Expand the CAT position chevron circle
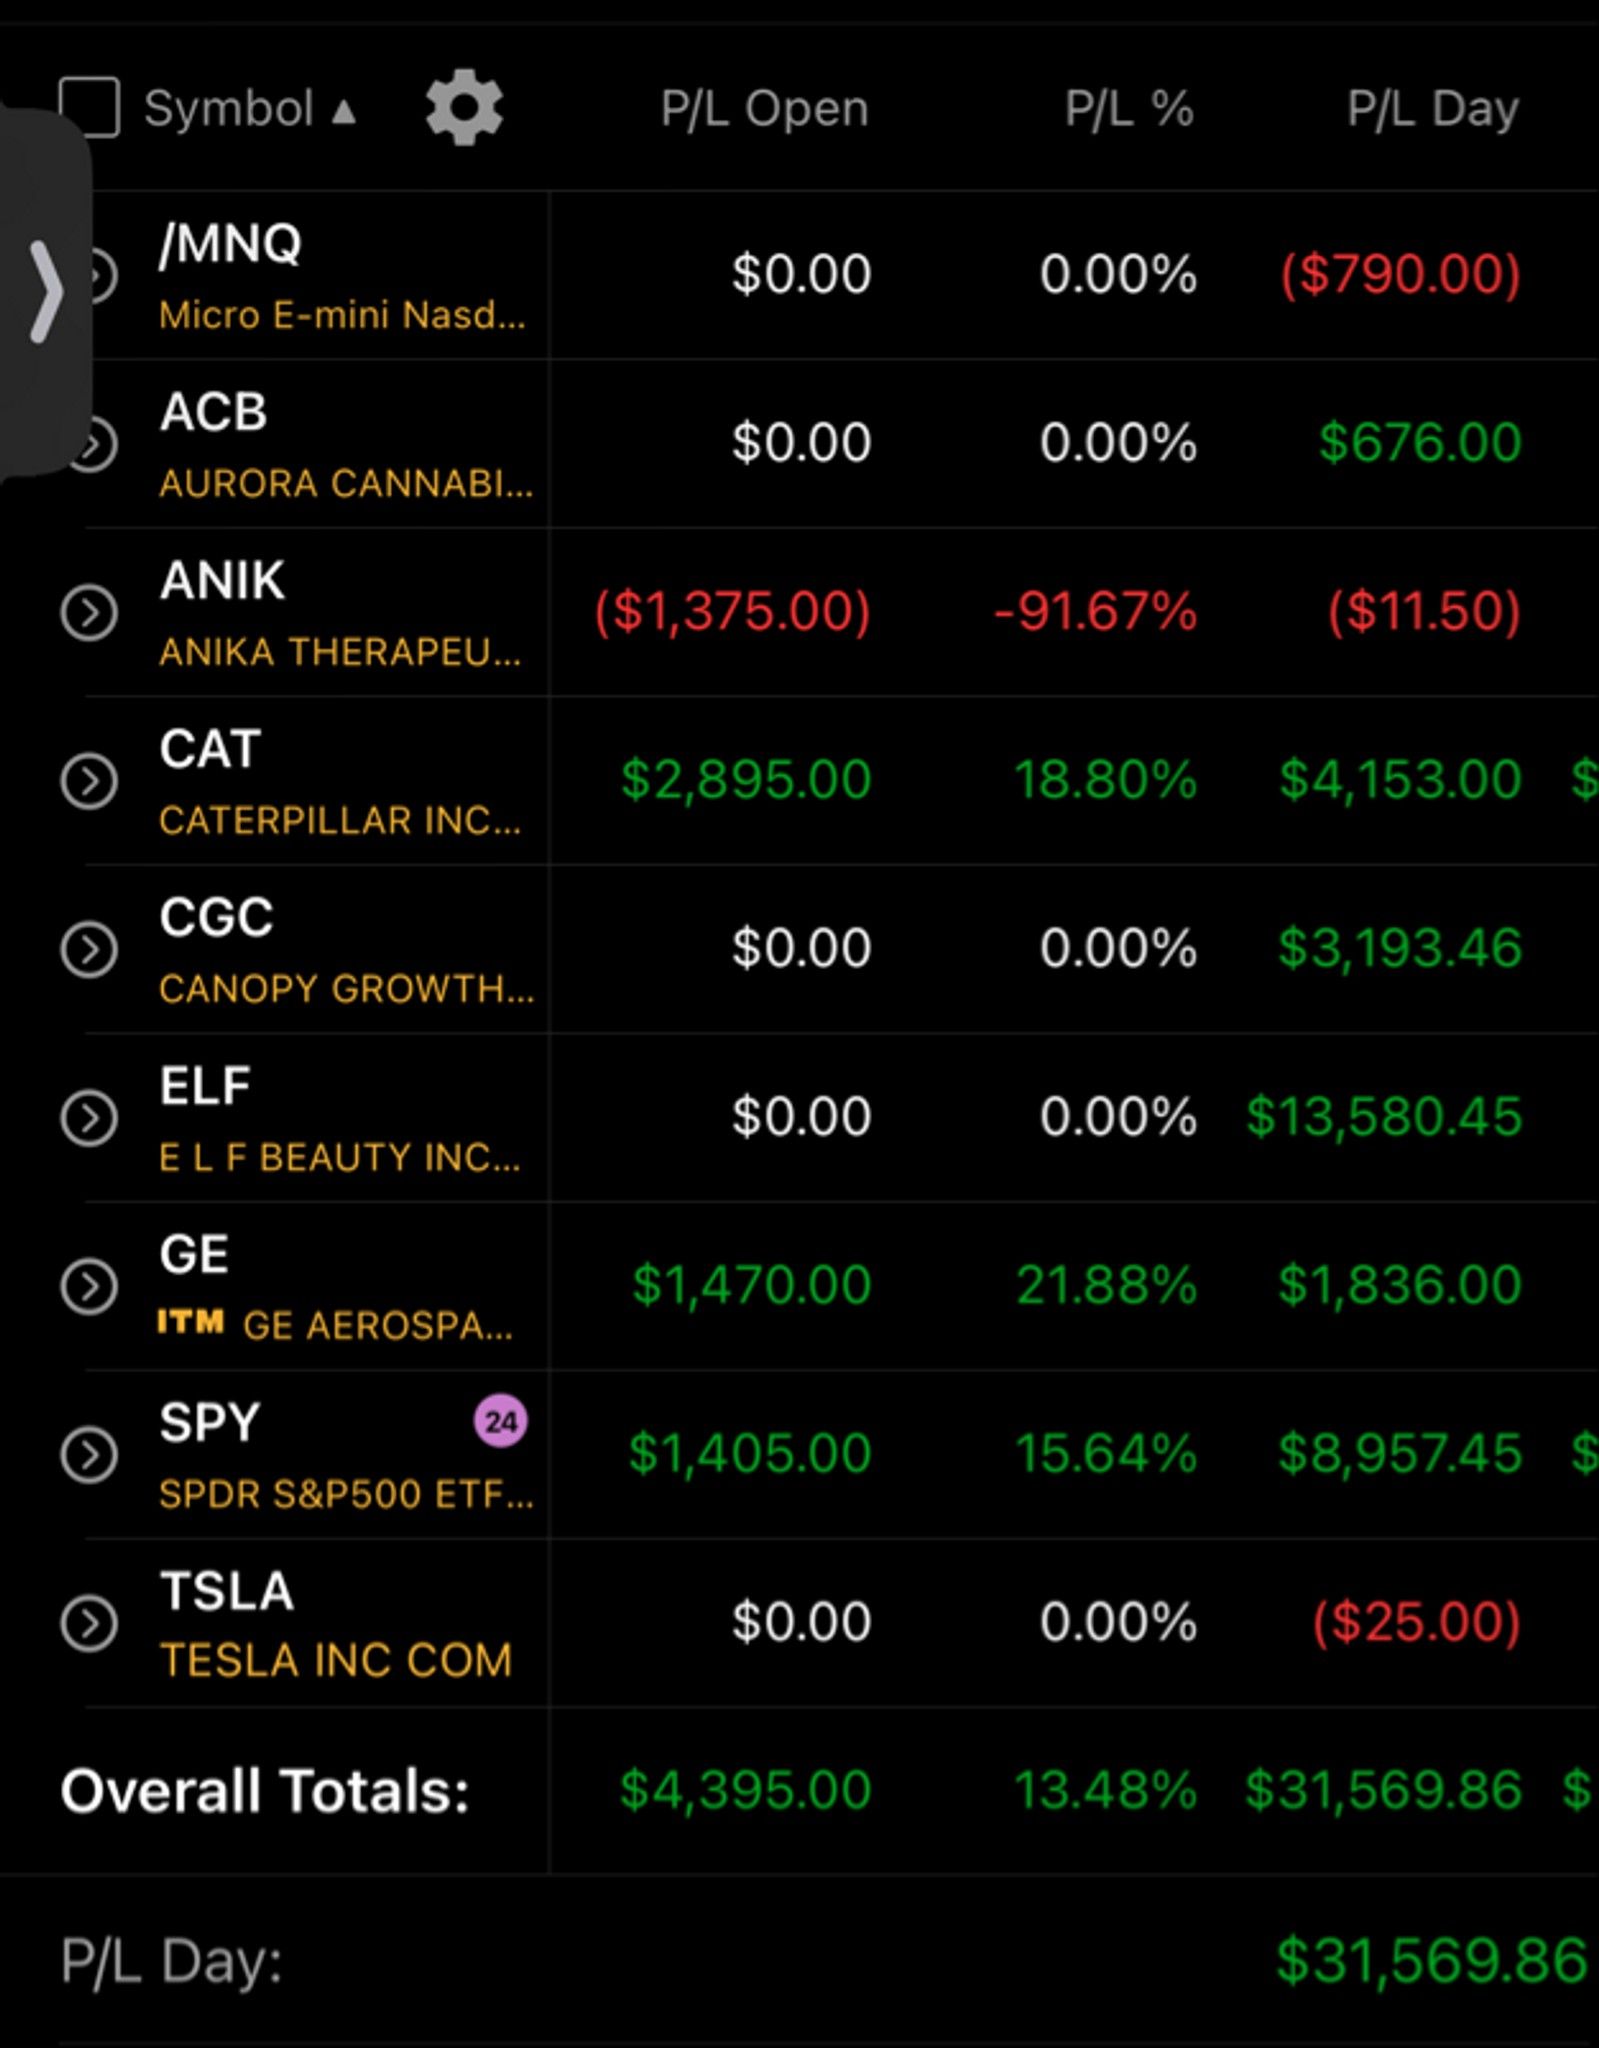 tap(89, 781)
